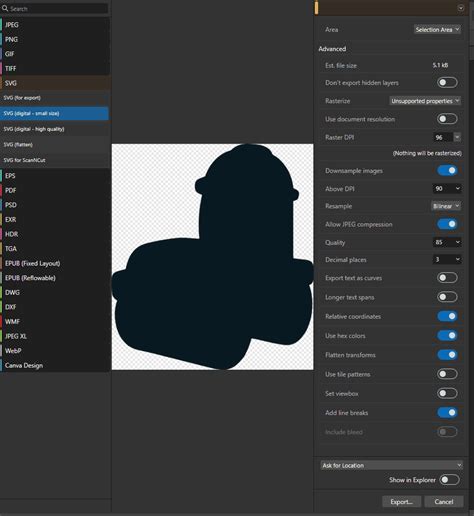This screenshot has height=516, width=474.
Task: Toggle Show in Explorer switch
Action: (x=449, y=480)
